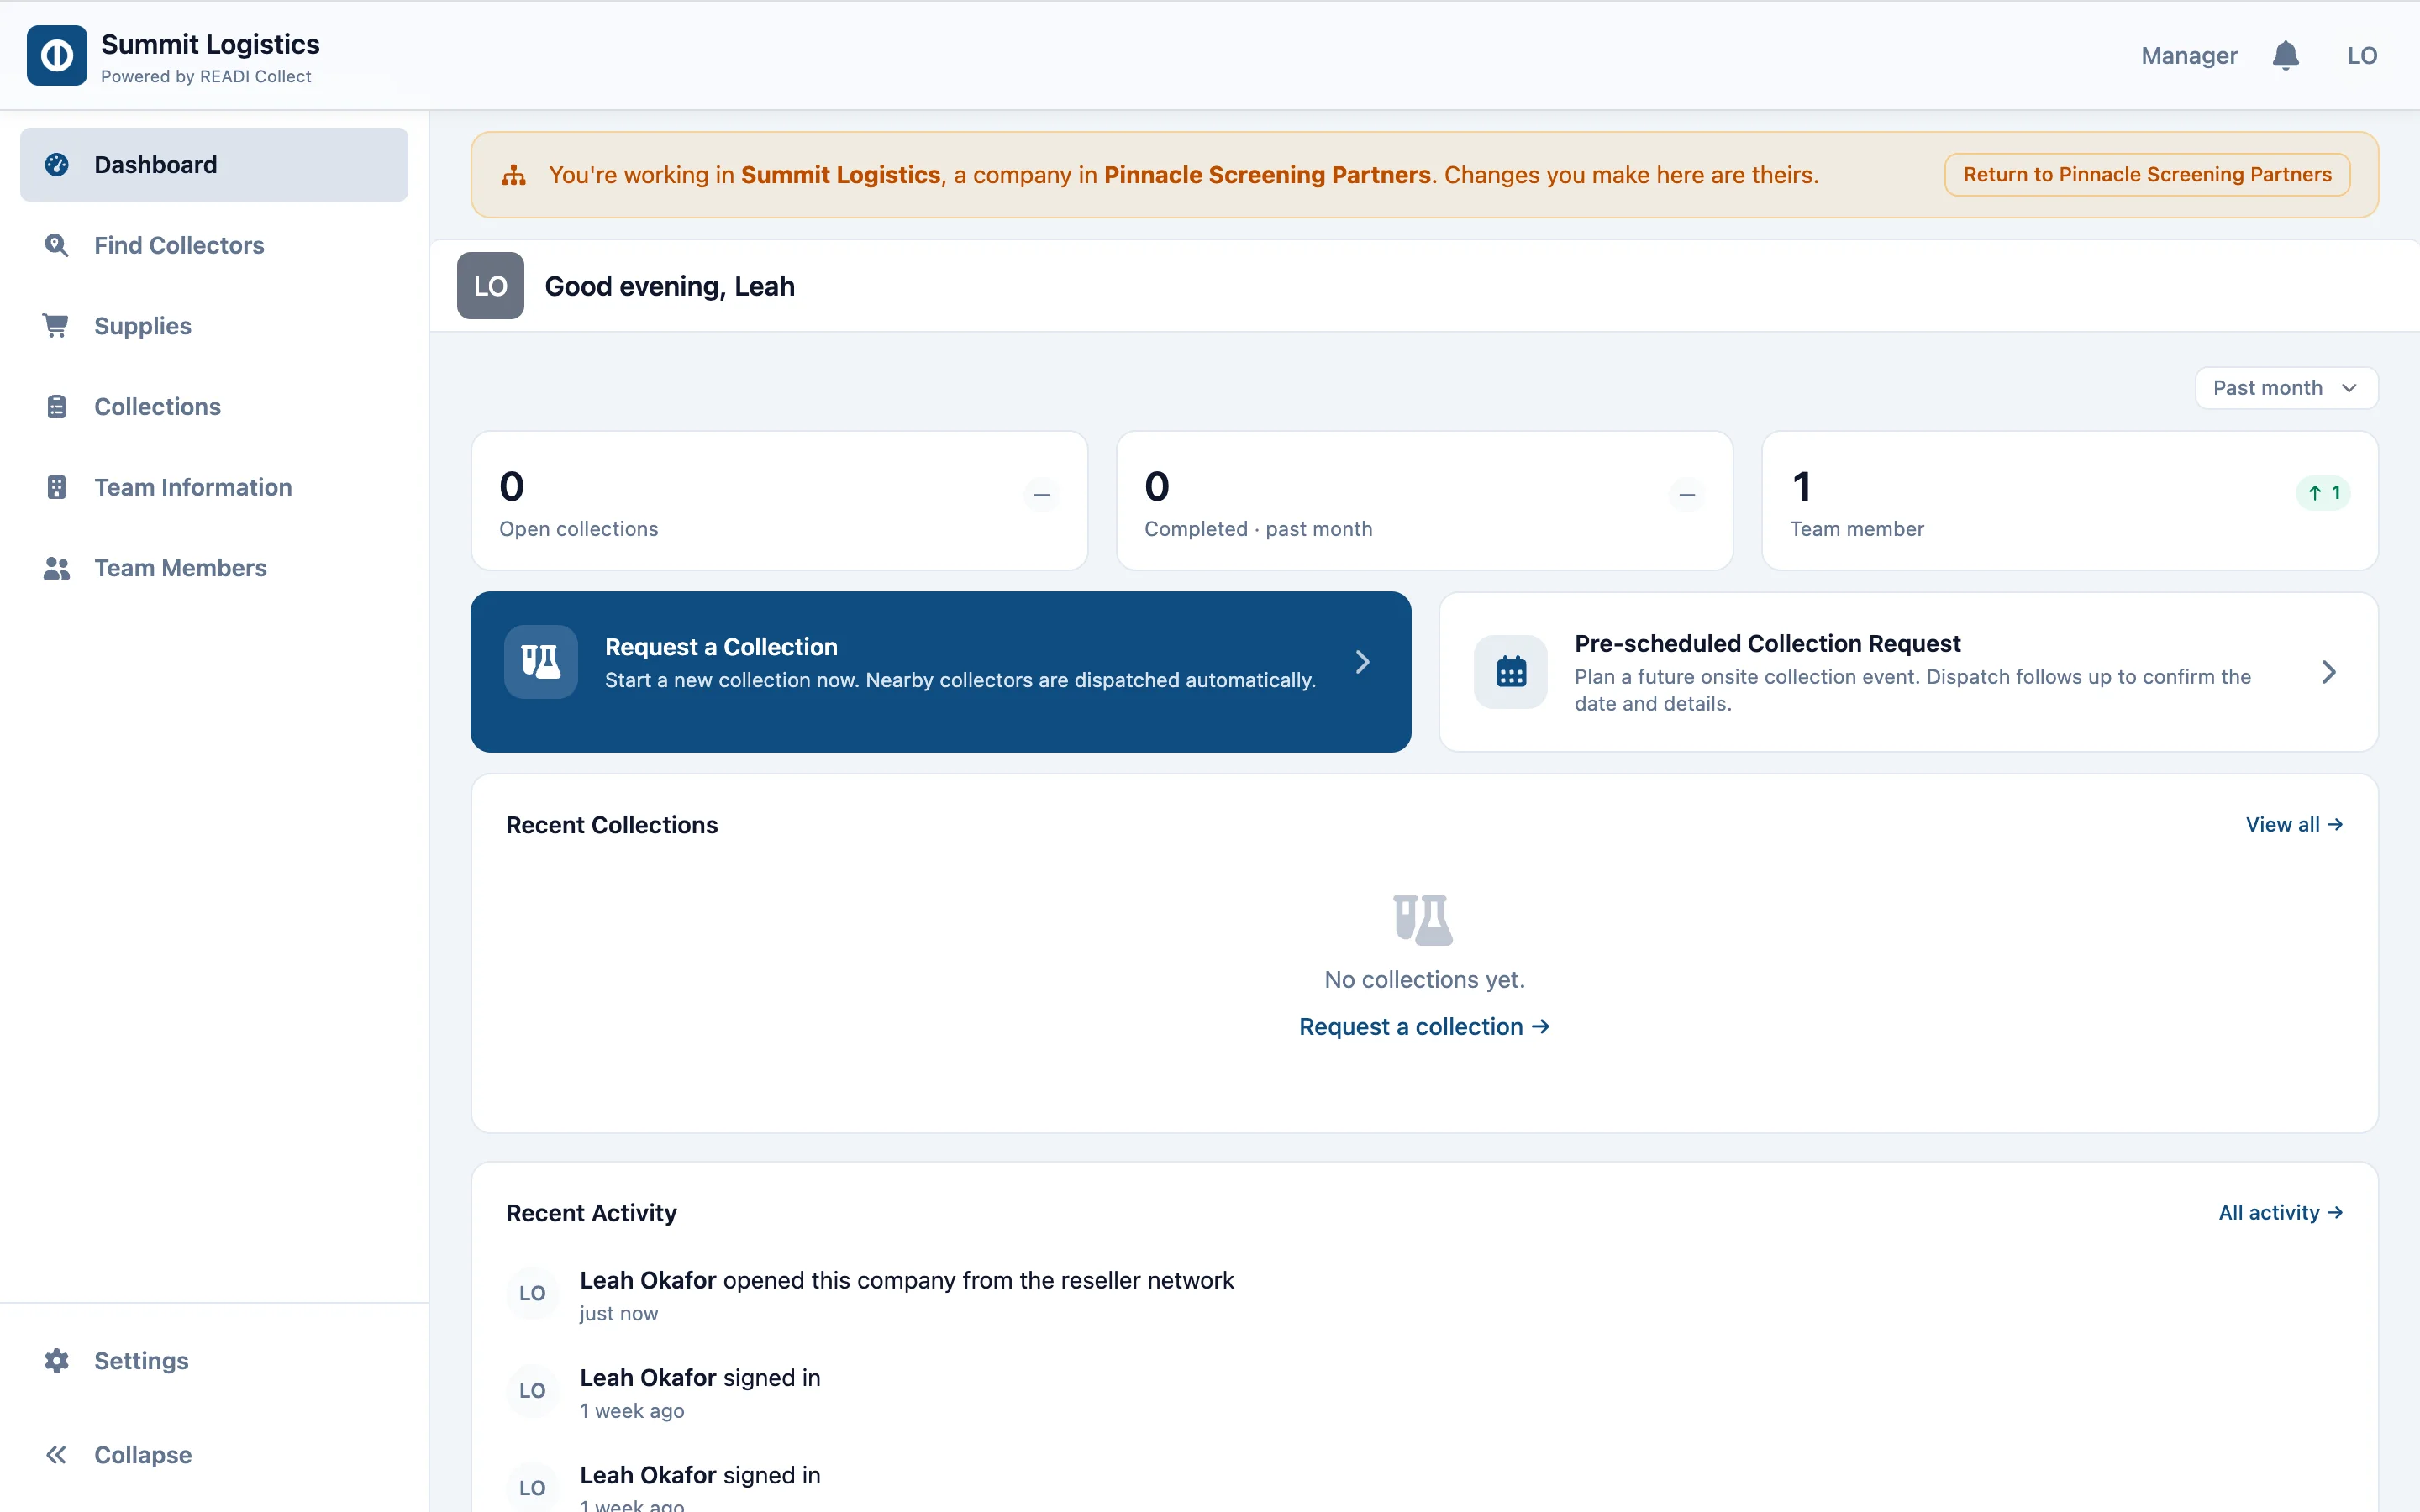Image resolution: width=2420 pixels, height=1512 pixels.
Task: Click 'Good evening, Leah' greeting
Action: click(669, 286)
